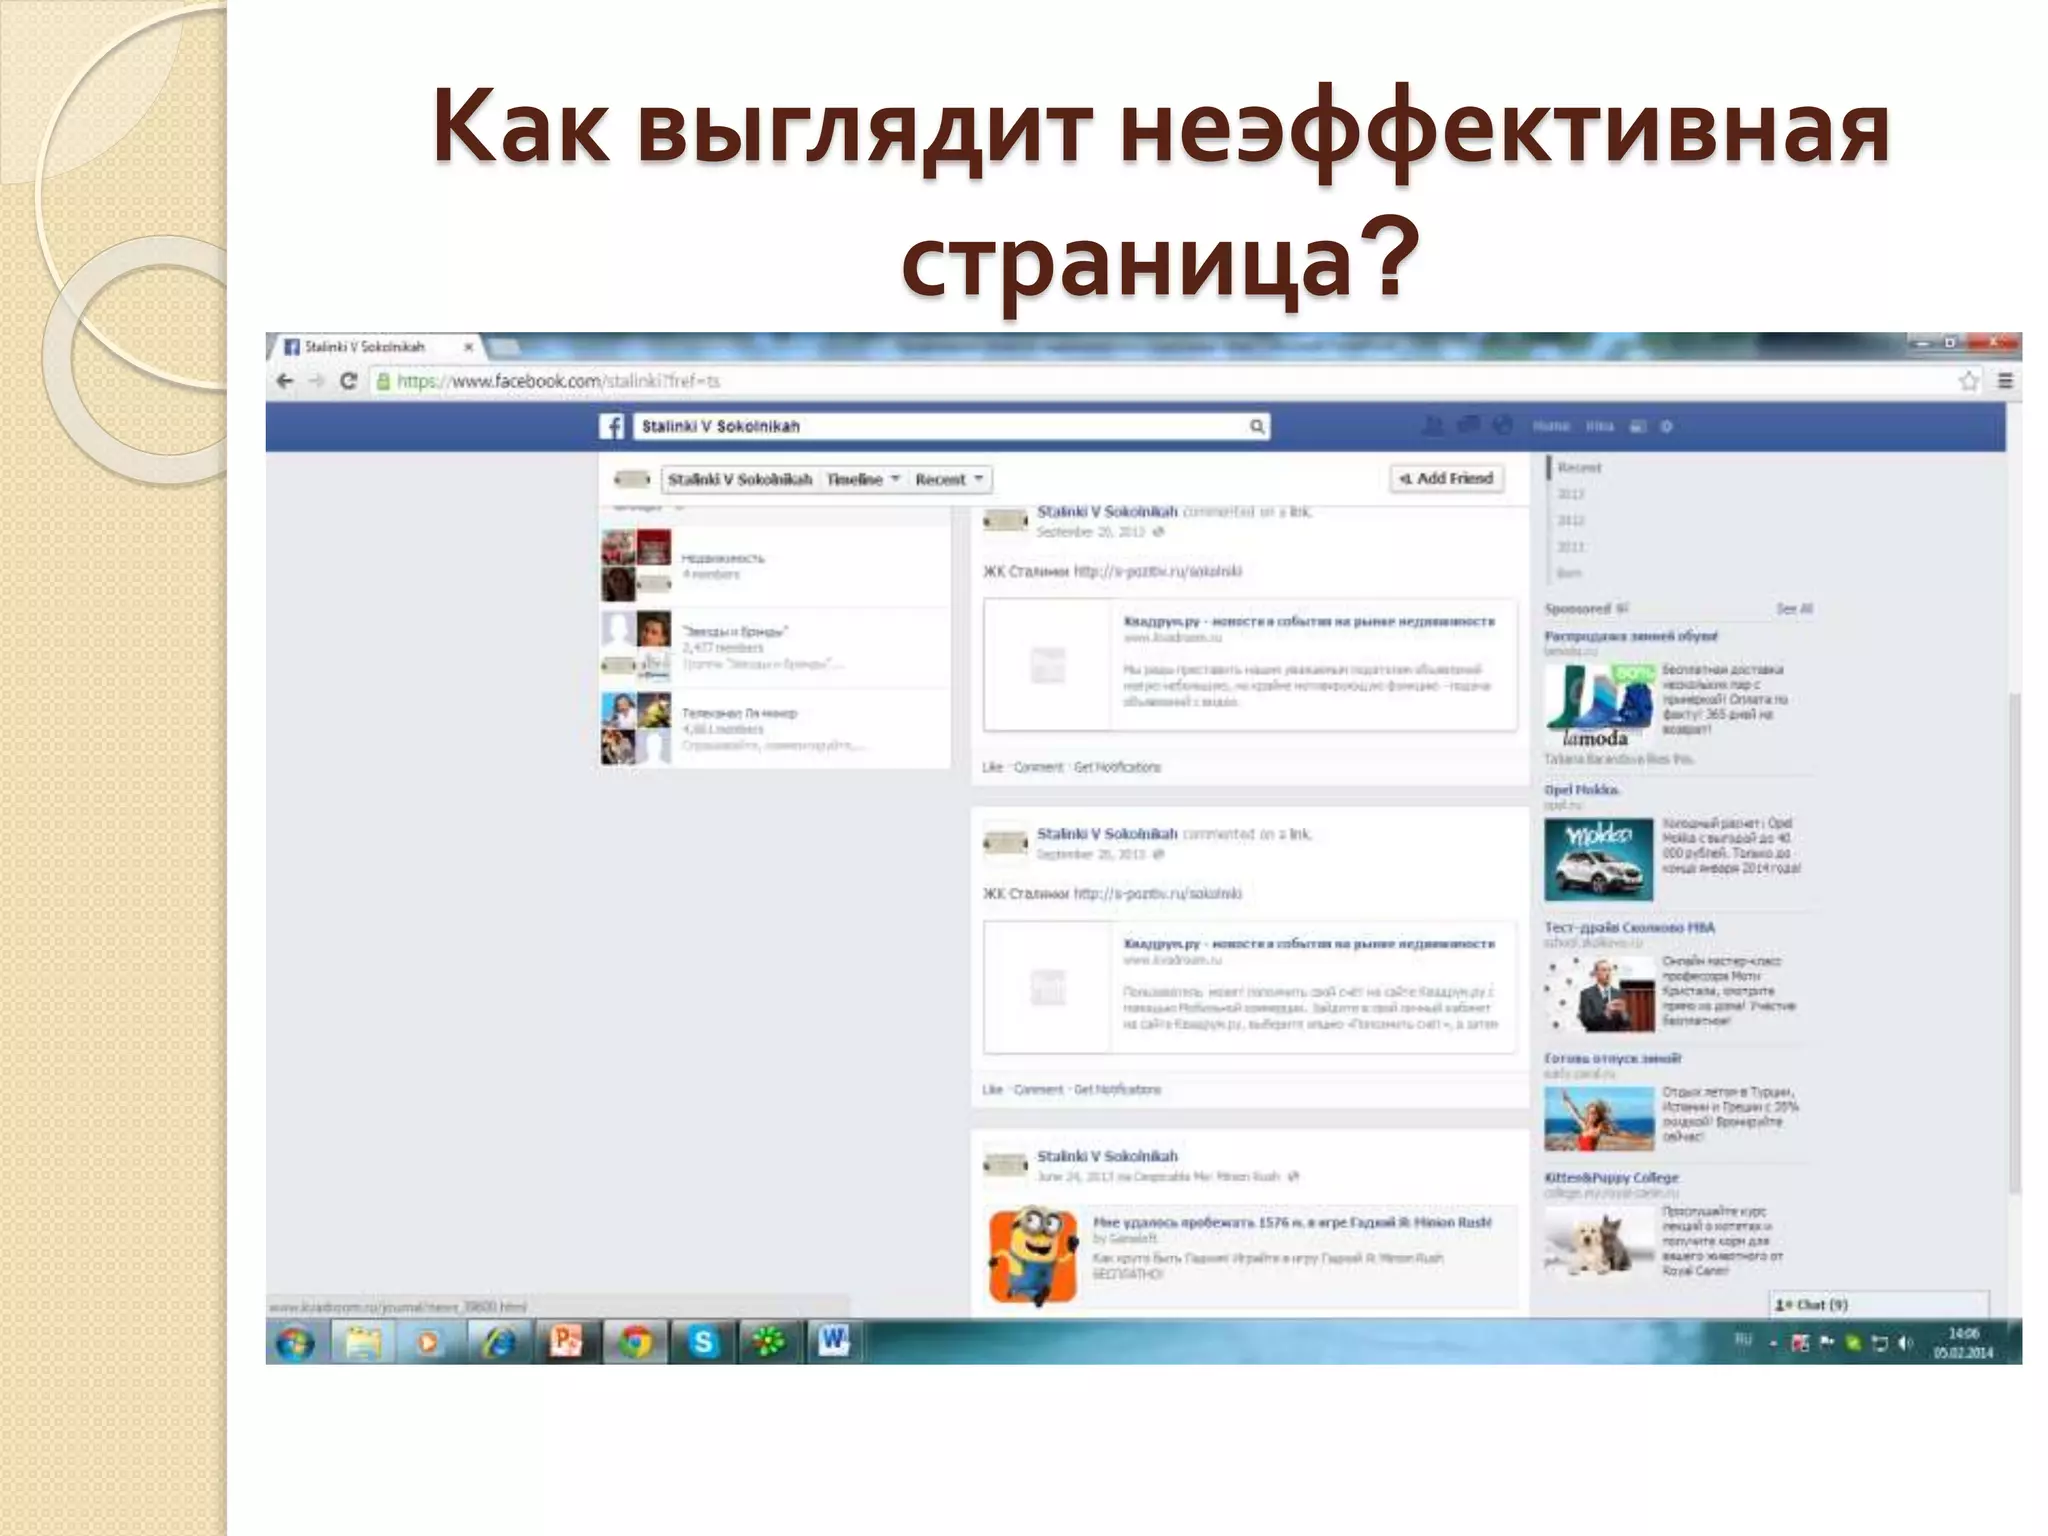Screen dimensions: 2048x1536
Task: Open the Квадрум.ру link card in first post
Action: pyautogui.click(x=1250, y=665)
